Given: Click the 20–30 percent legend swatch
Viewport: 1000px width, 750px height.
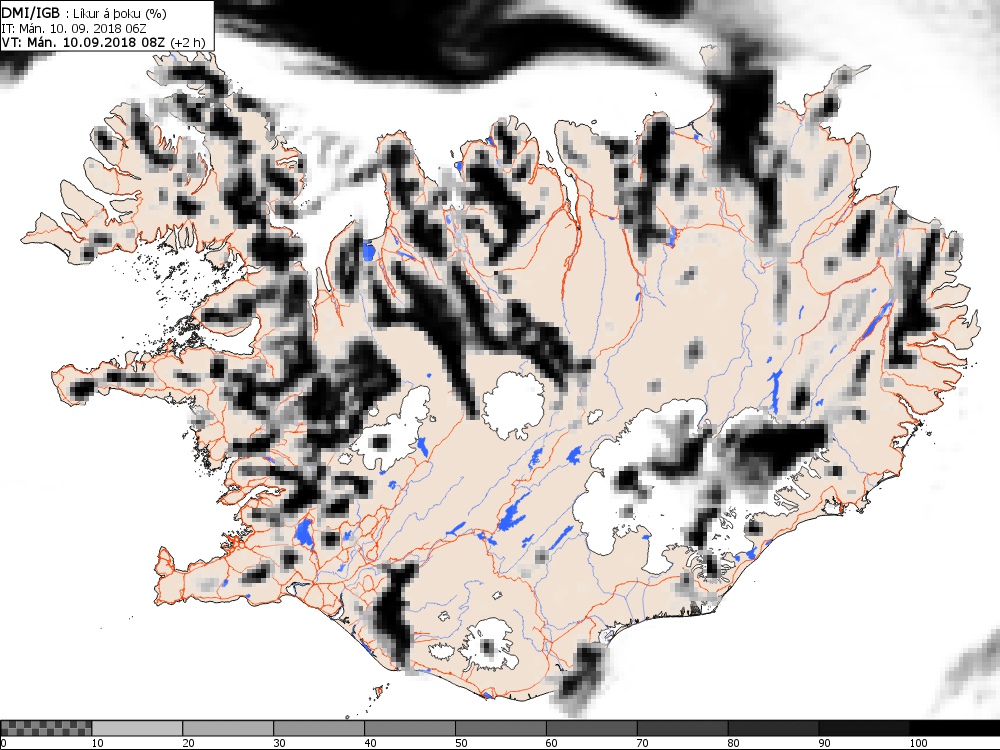Looking at the screenshot, I should click(x=228, y=728).
